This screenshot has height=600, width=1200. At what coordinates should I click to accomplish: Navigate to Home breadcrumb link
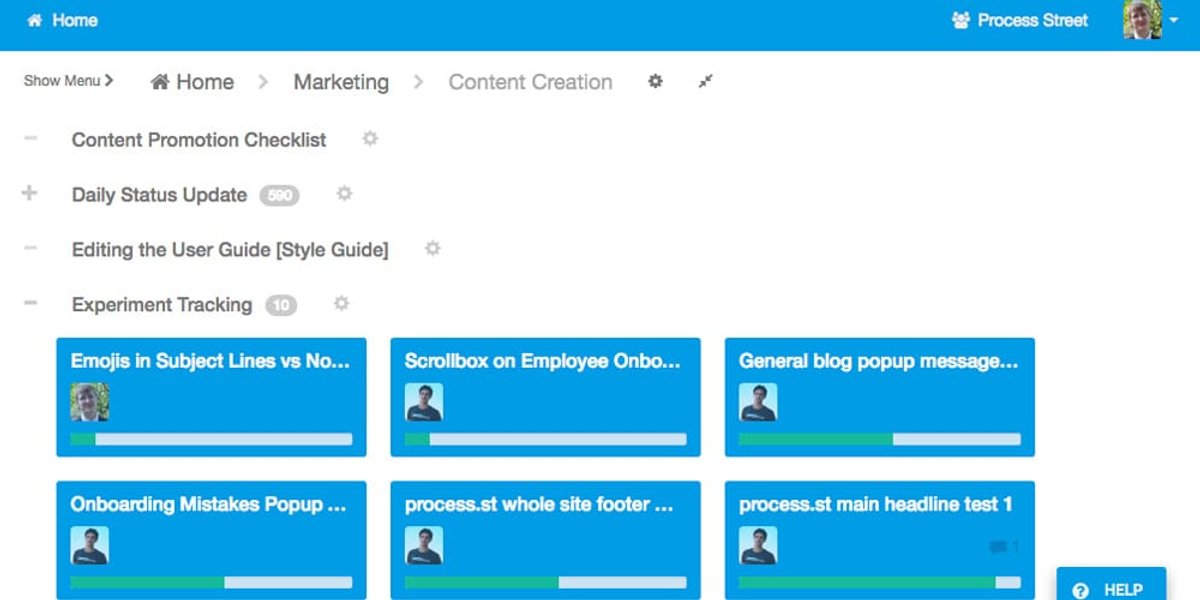point(192,82)
